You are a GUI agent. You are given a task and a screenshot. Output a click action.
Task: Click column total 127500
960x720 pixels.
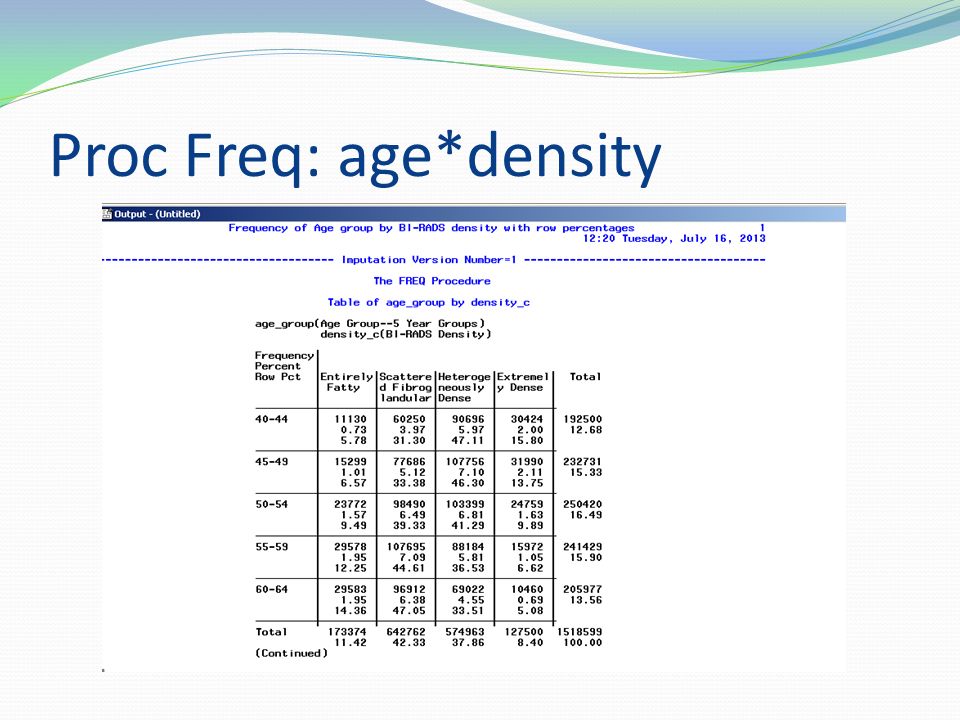click(x=523, y=632)
